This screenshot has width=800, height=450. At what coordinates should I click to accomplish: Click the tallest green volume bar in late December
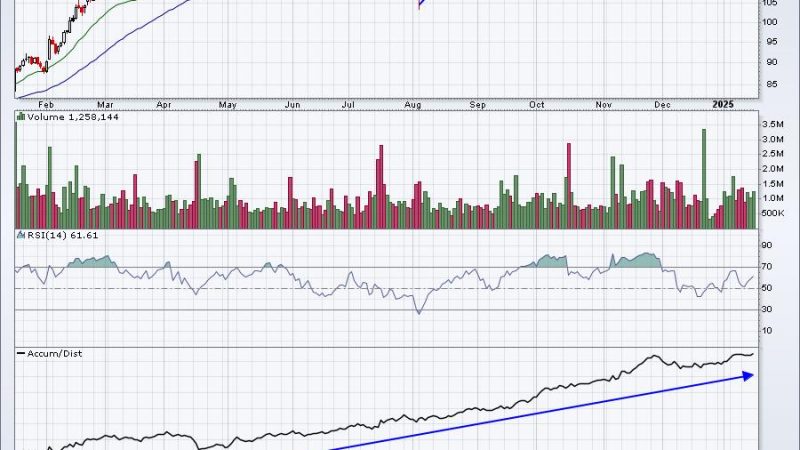[704, 179]
